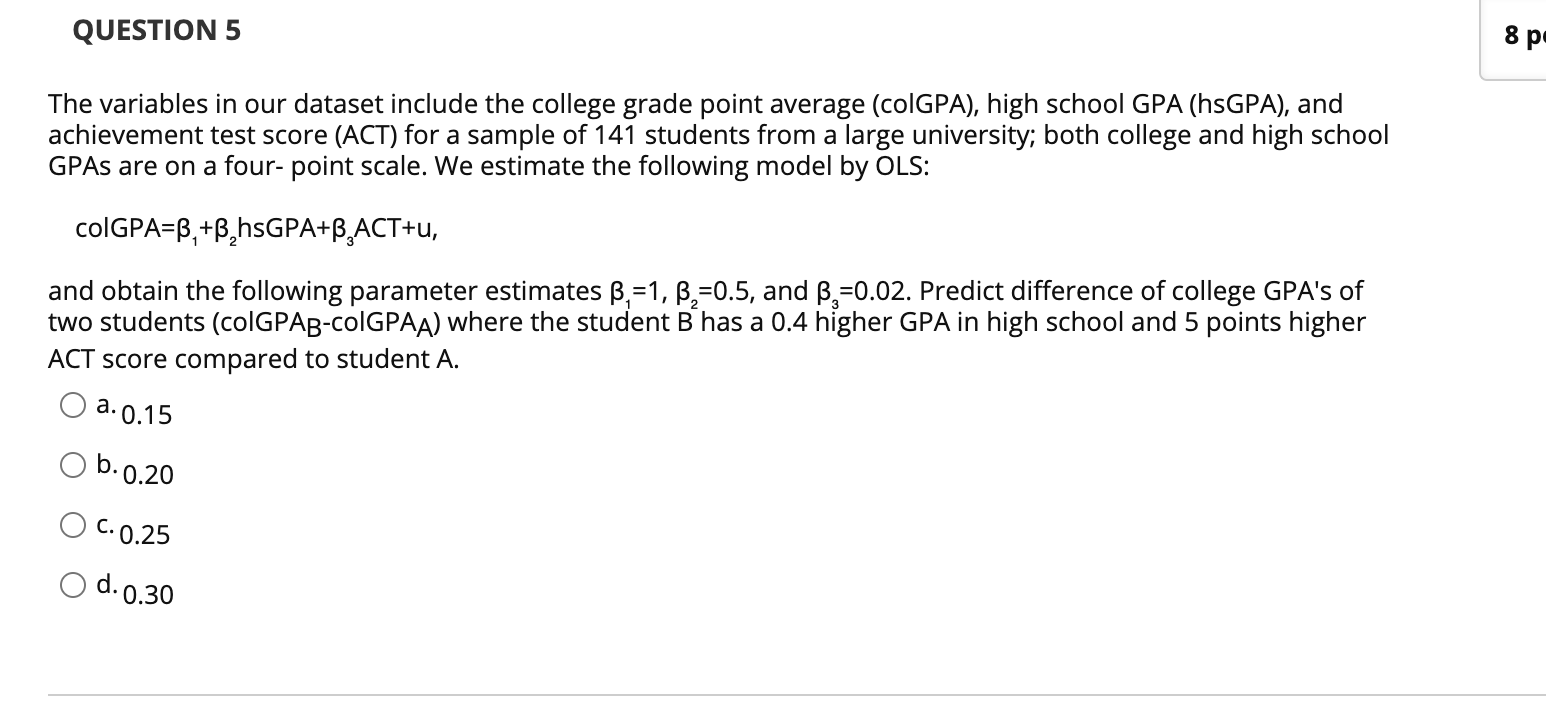Click the QUESTION 5 heading
The image size is (1546, 706).
155,31
